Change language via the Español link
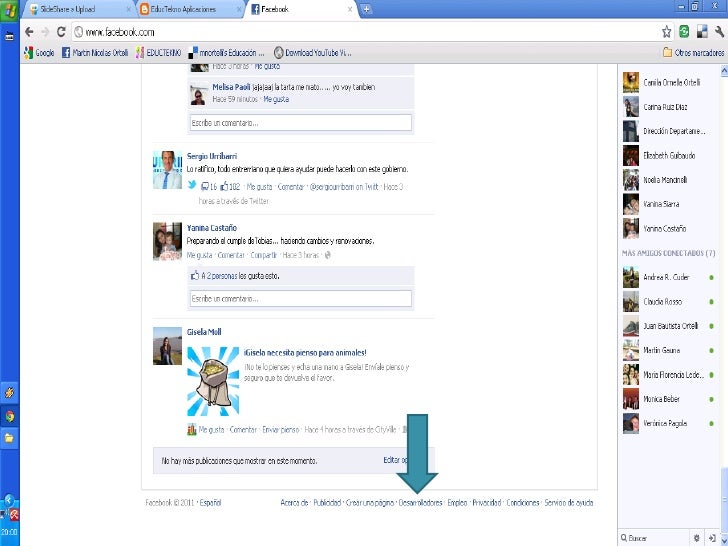Viewport: 728px width, 546px height. 210,502
